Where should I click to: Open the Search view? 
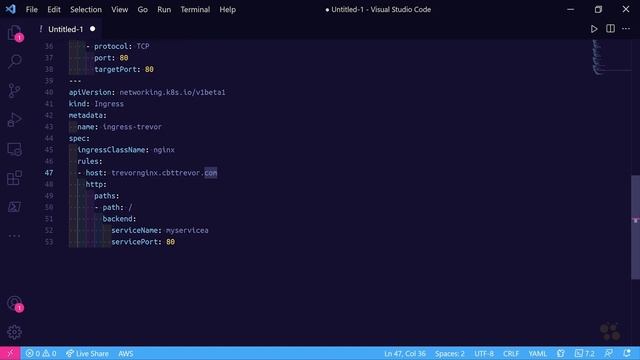point(15,62)
